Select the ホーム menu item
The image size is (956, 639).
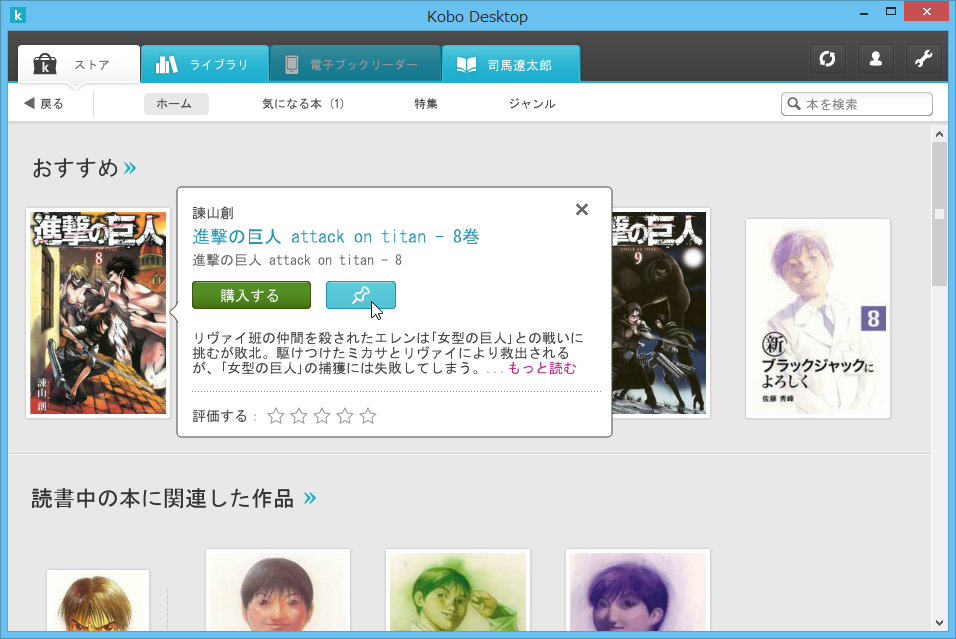tap(176, 104)
